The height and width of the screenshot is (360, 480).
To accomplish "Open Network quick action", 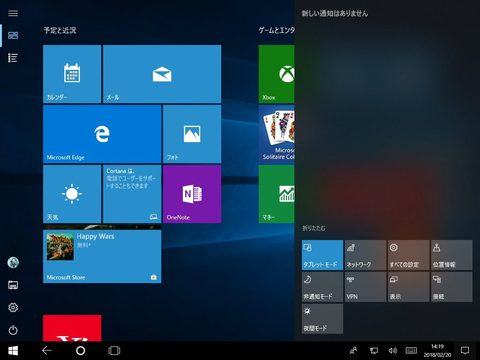I will [x=365, y=255].
